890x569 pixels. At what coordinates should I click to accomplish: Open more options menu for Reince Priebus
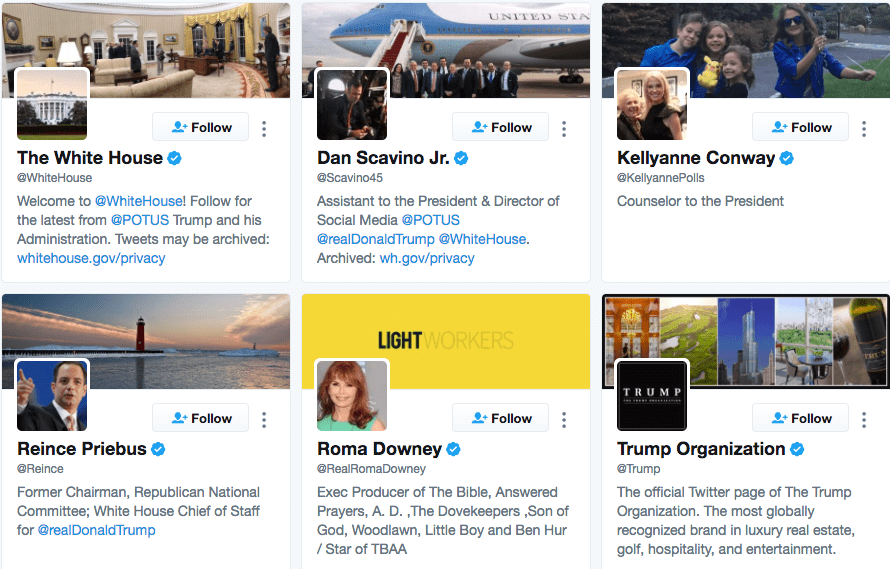[x=264, y=419]
